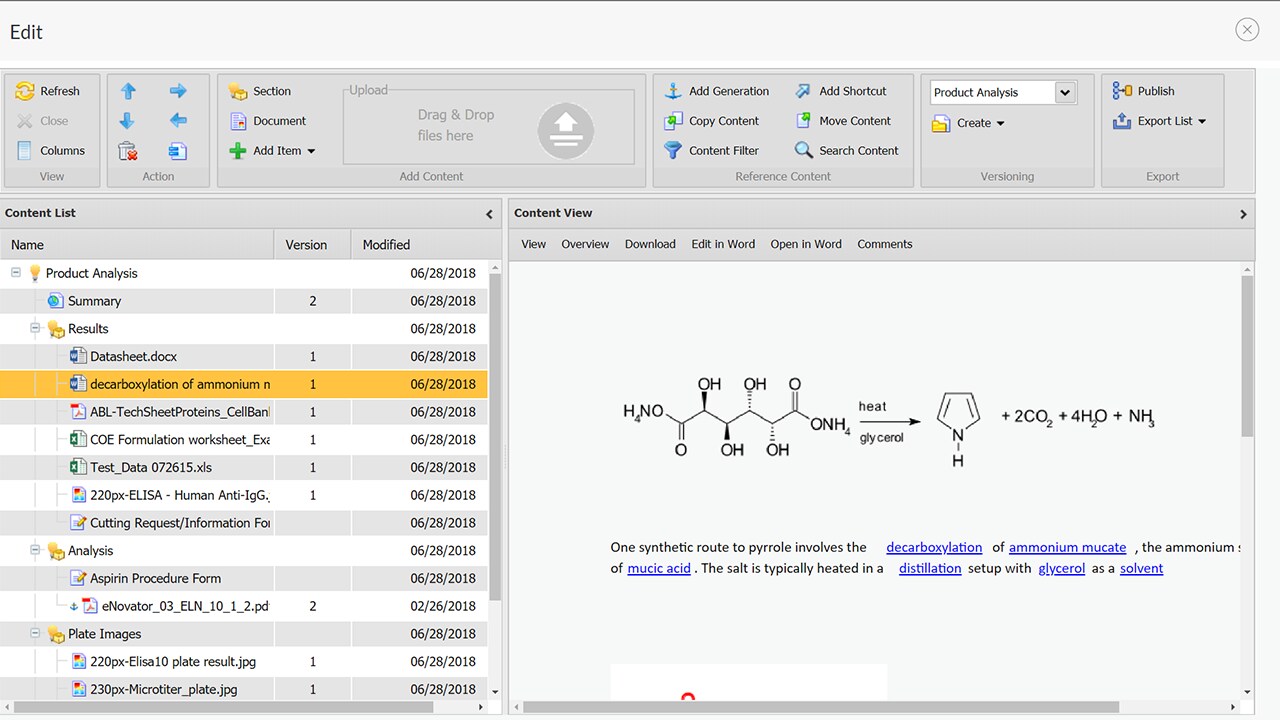Collapse the Product Analysis tree root
The width and height of the screenshot is (1280, 720).
(16, 272)
